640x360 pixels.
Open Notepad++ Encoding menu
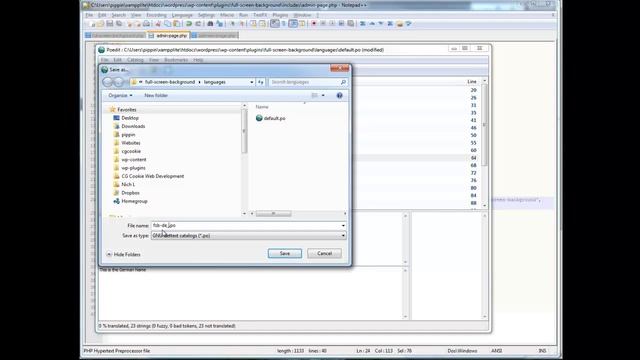(x=156, y=15)
